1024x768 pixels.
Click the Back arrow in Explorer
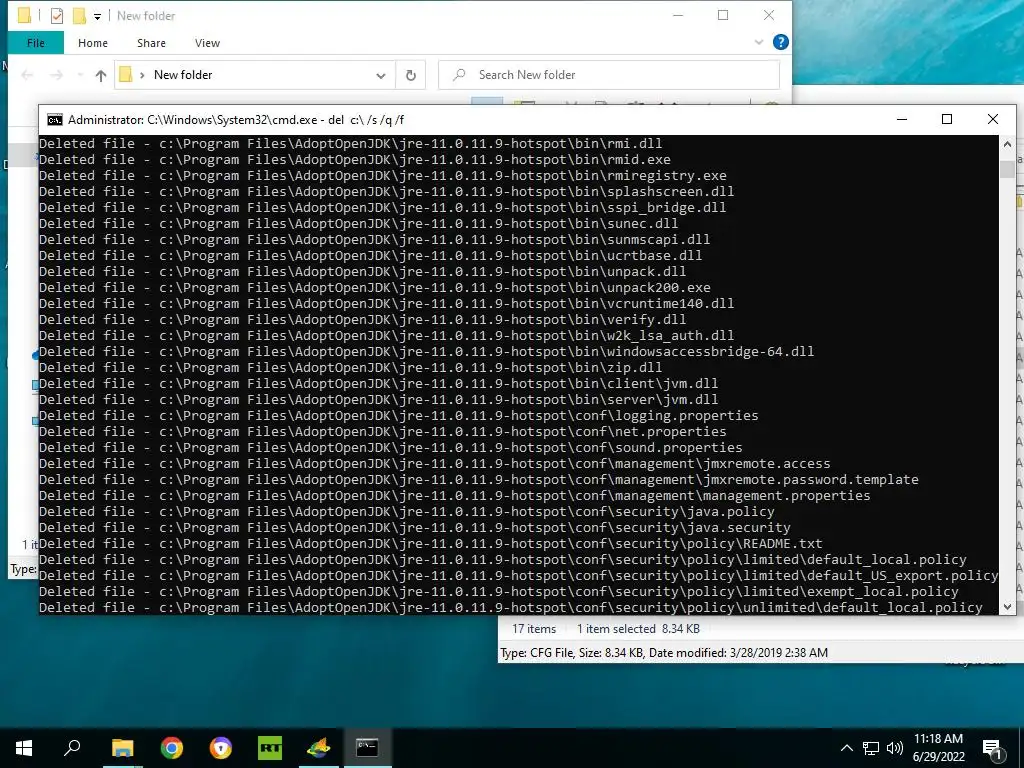tap(27, 75)
